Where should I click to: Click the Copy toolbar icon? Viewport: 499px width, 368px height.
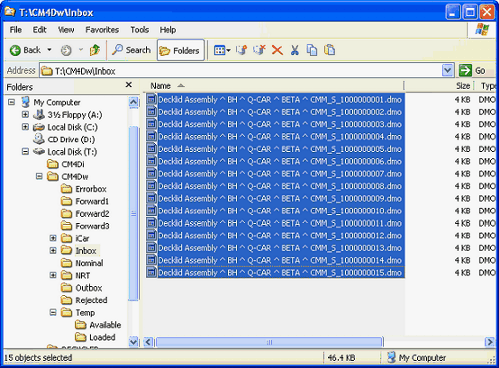pyautogui.click(x=312, y=50)
